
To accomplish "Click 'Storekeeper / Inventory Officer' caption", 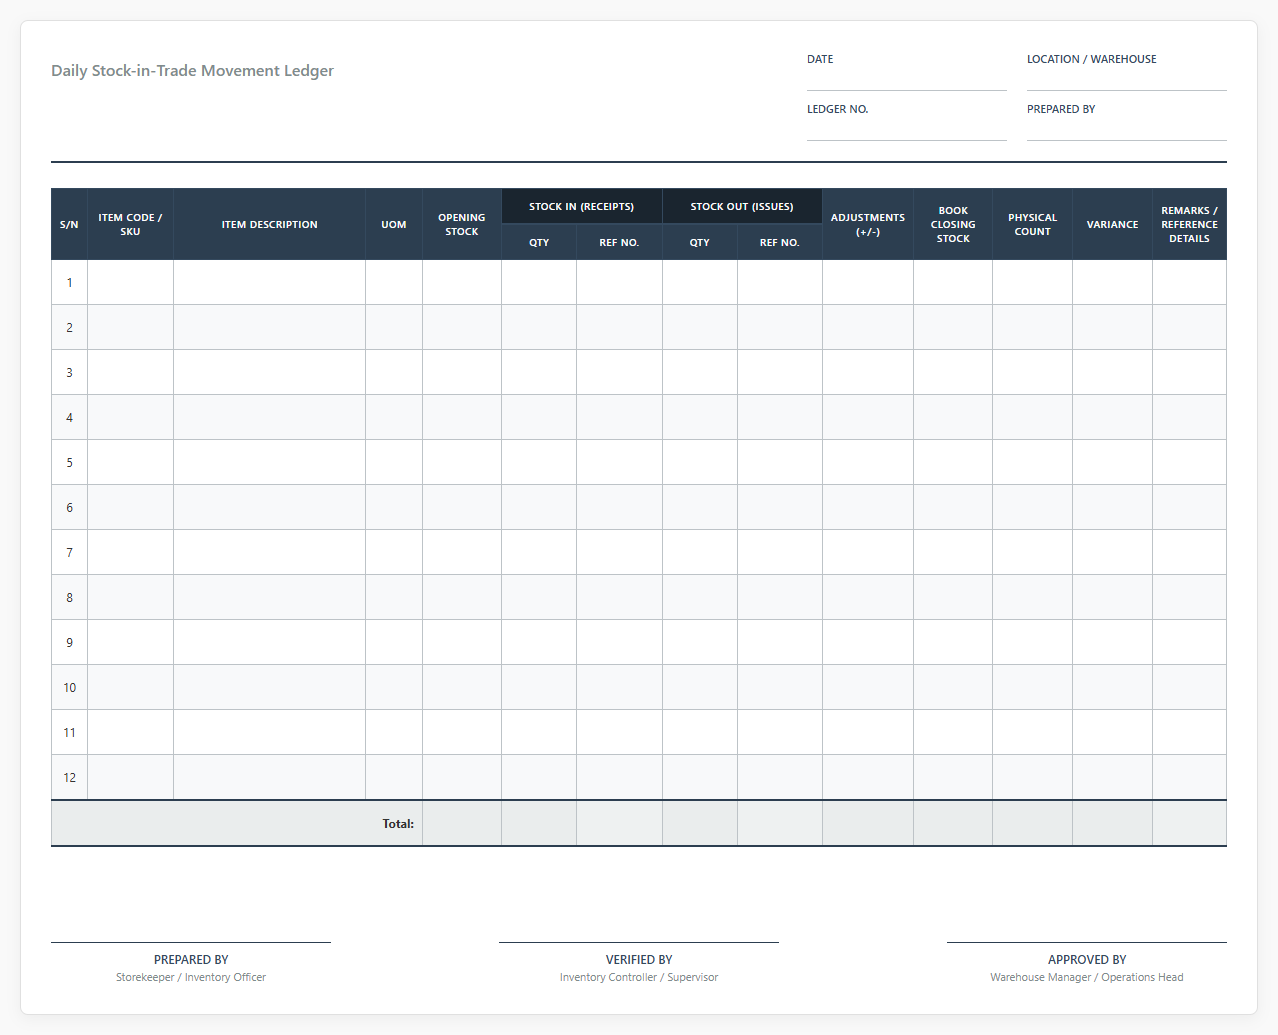I will 191,977.
